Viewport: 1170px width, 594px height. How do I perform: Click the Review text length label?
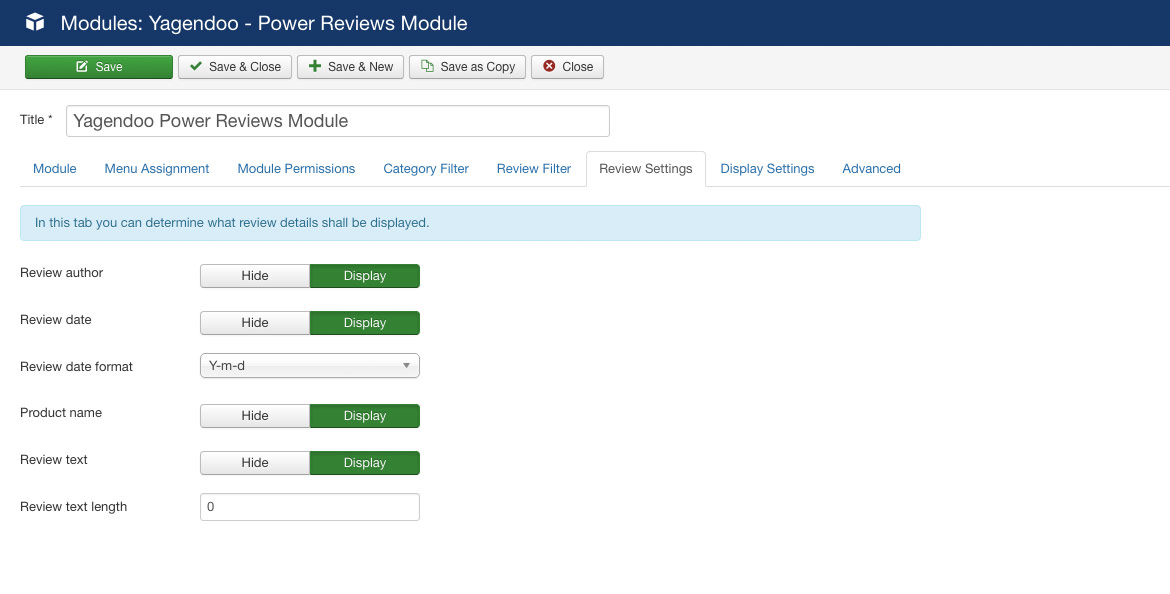(x=73, y=507)
